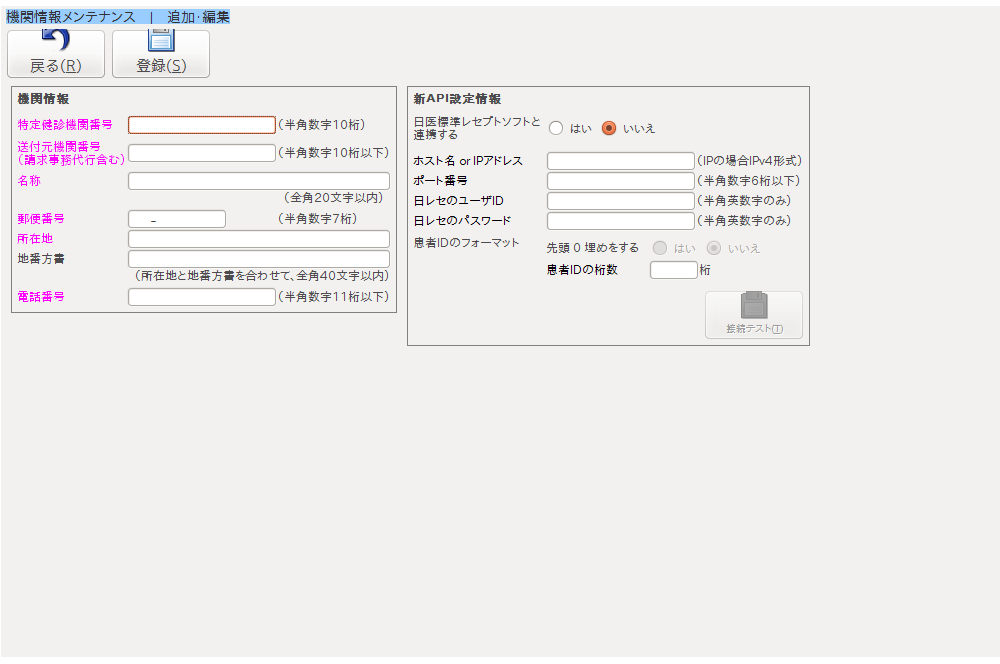Click the pink 名称 label
Viewport: 1000px width, 664px height.
29,181
